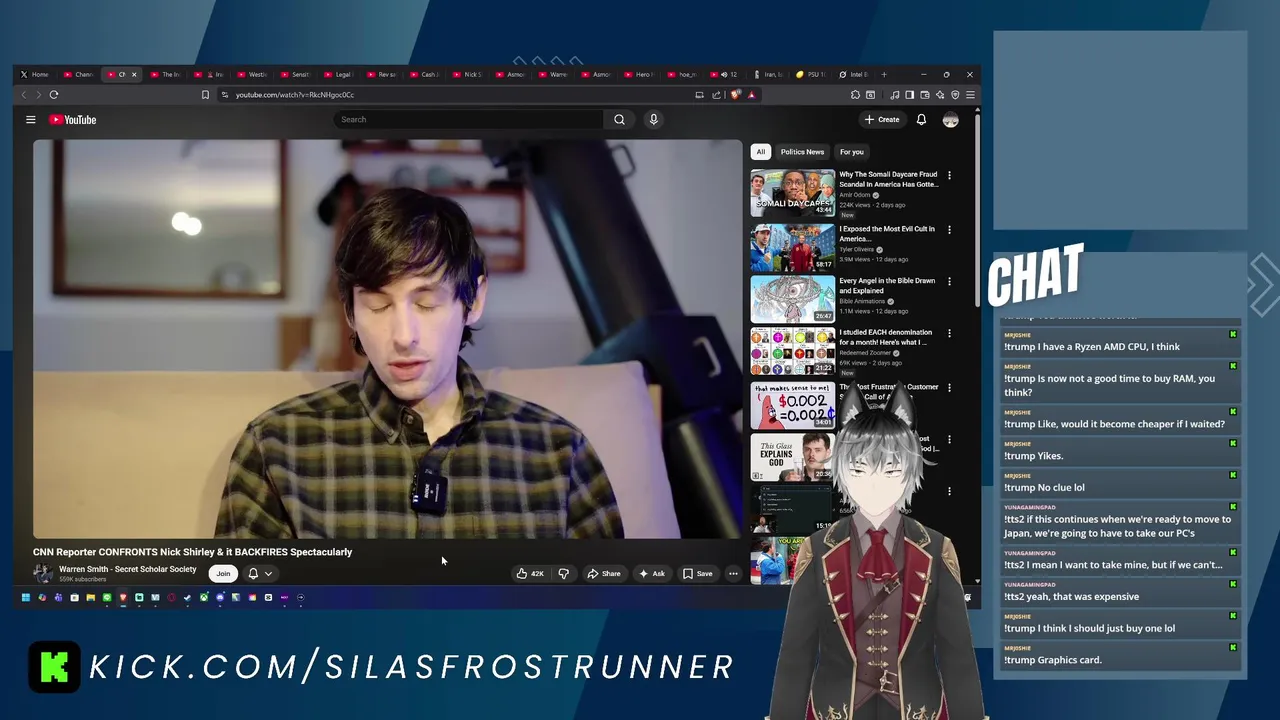Open $0.002 Frustrated Customer video thumbnail
The height and width of the screenshot is (720, 1280).
792,404
